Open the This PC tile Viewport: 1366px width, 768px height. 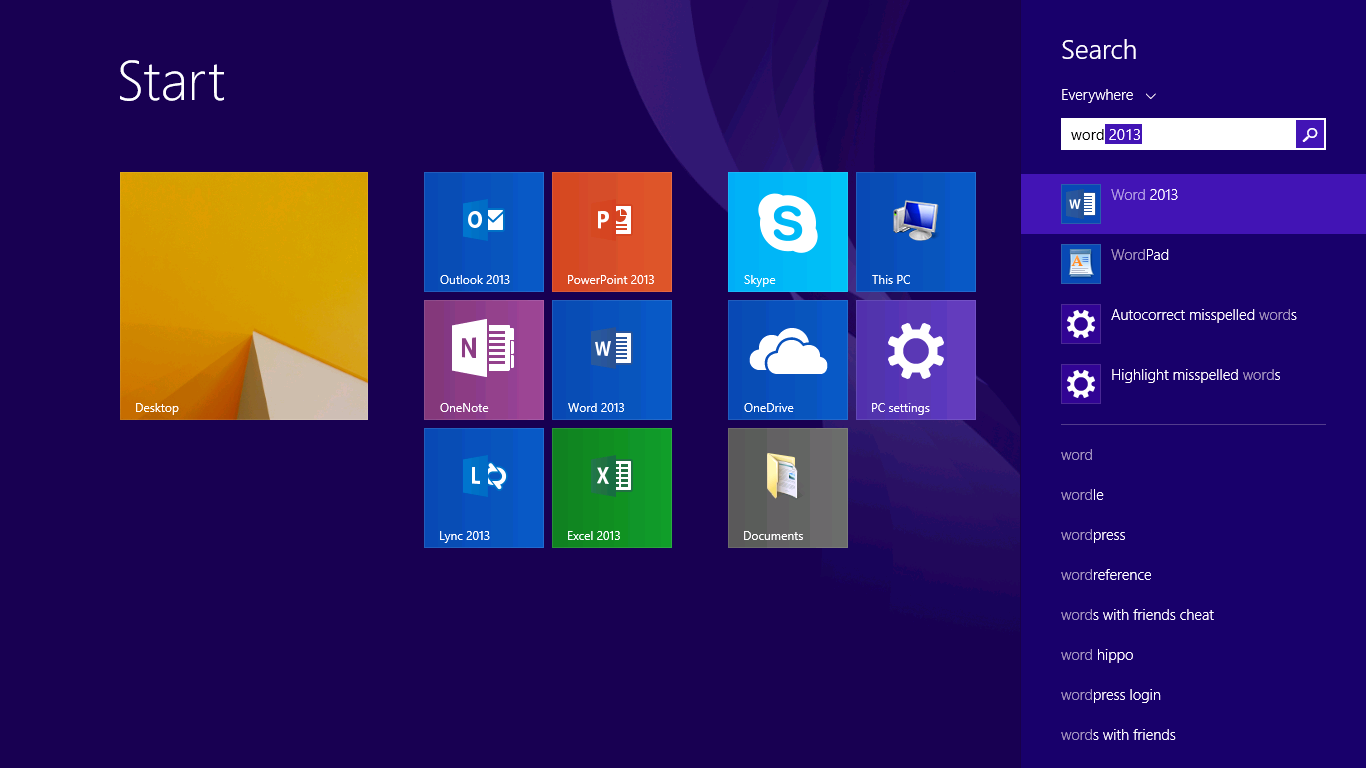click(x=916, y=232)
